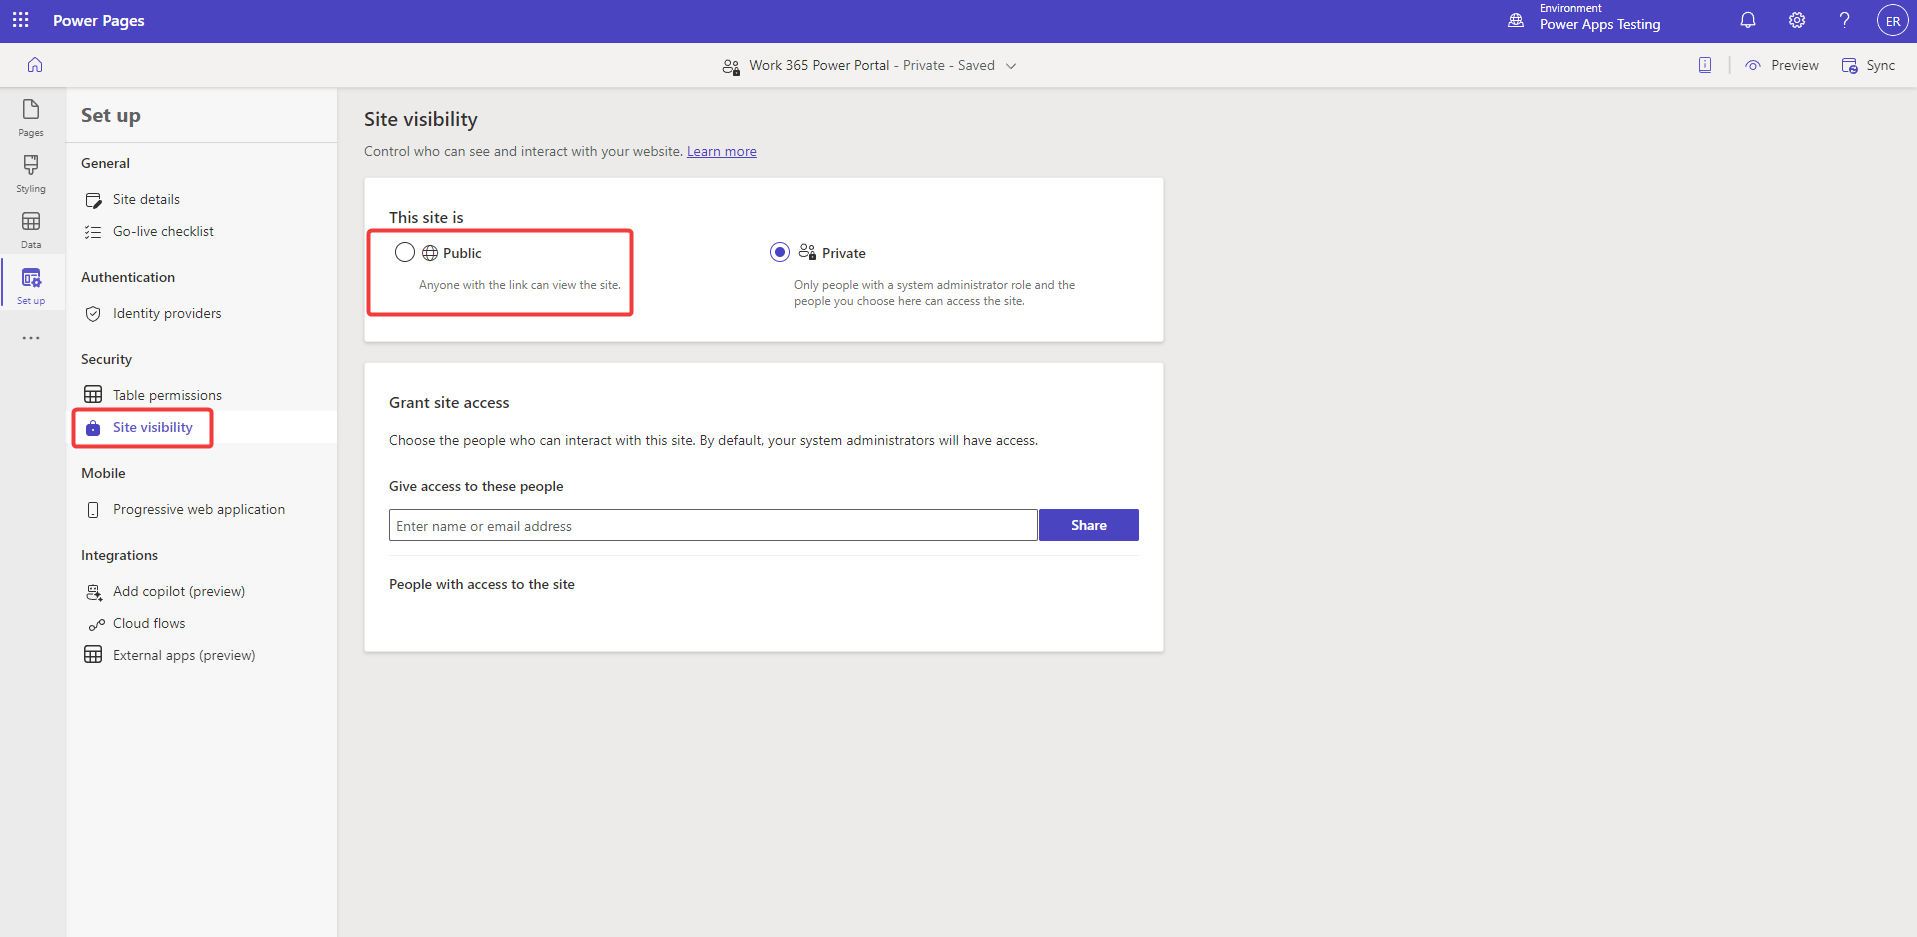Click the 'Work 365 Power Portal' site name
Screen dimensions: 1917x937
coord(819,65)
